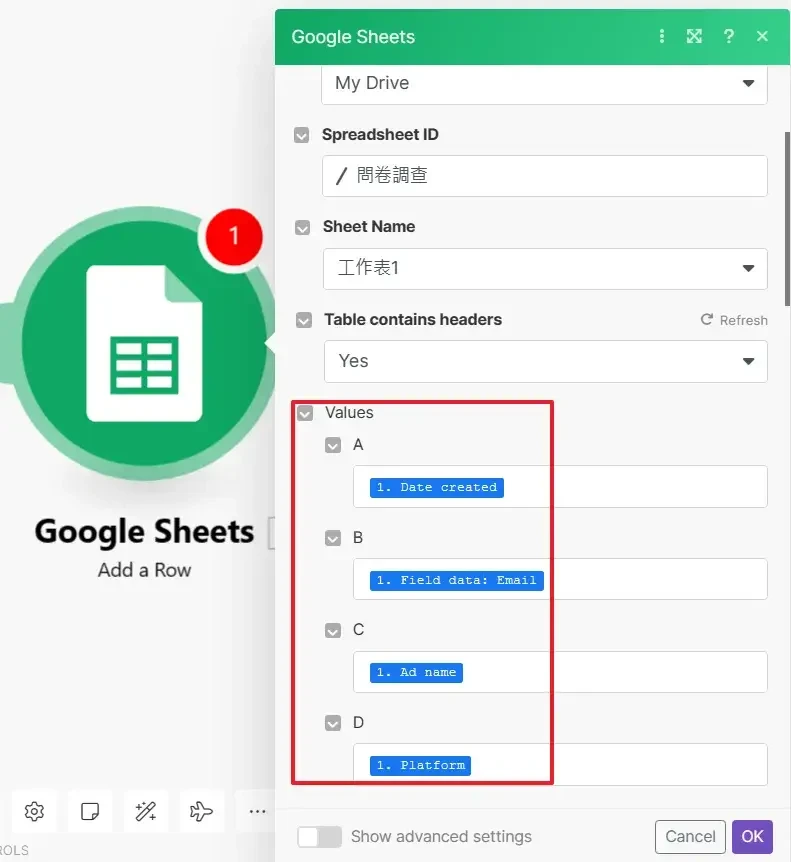Click the Refresh link text

pyautogui.click(x=744, y=321)
